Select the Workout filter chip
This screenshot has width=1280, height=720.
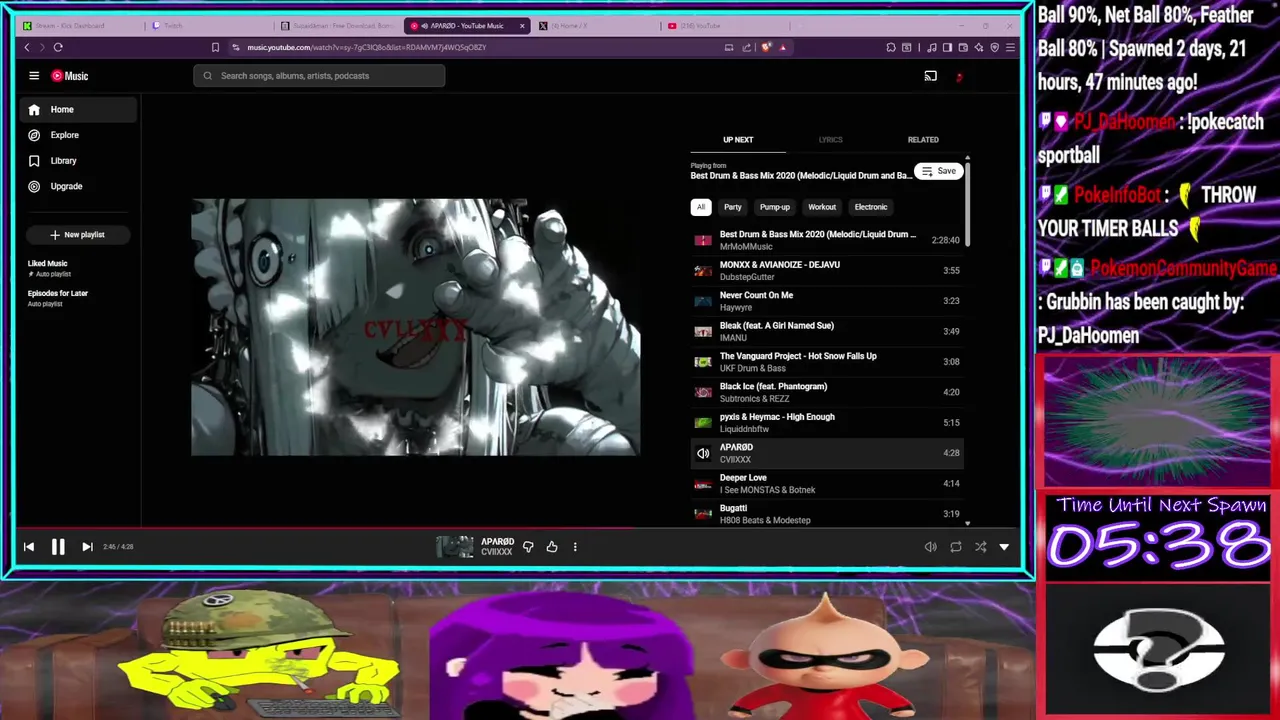822,207
